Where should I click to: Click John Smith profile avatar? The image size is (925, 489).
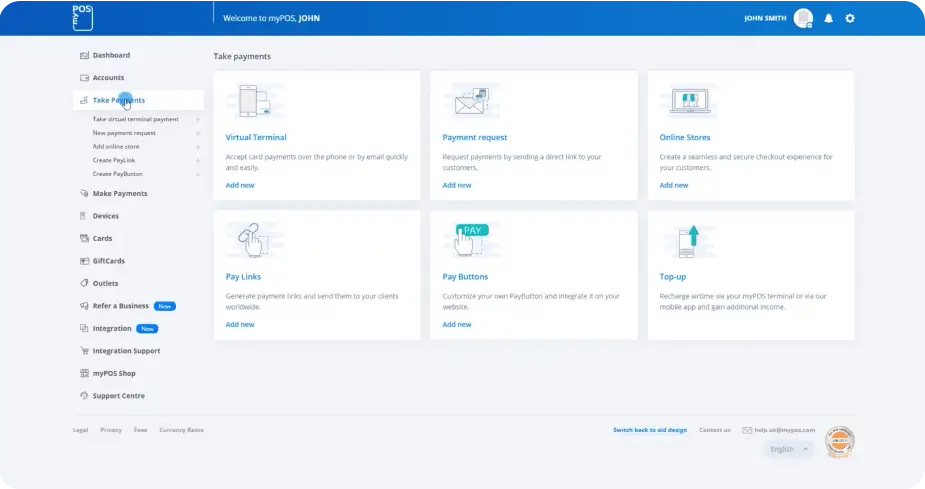[803, 18]
